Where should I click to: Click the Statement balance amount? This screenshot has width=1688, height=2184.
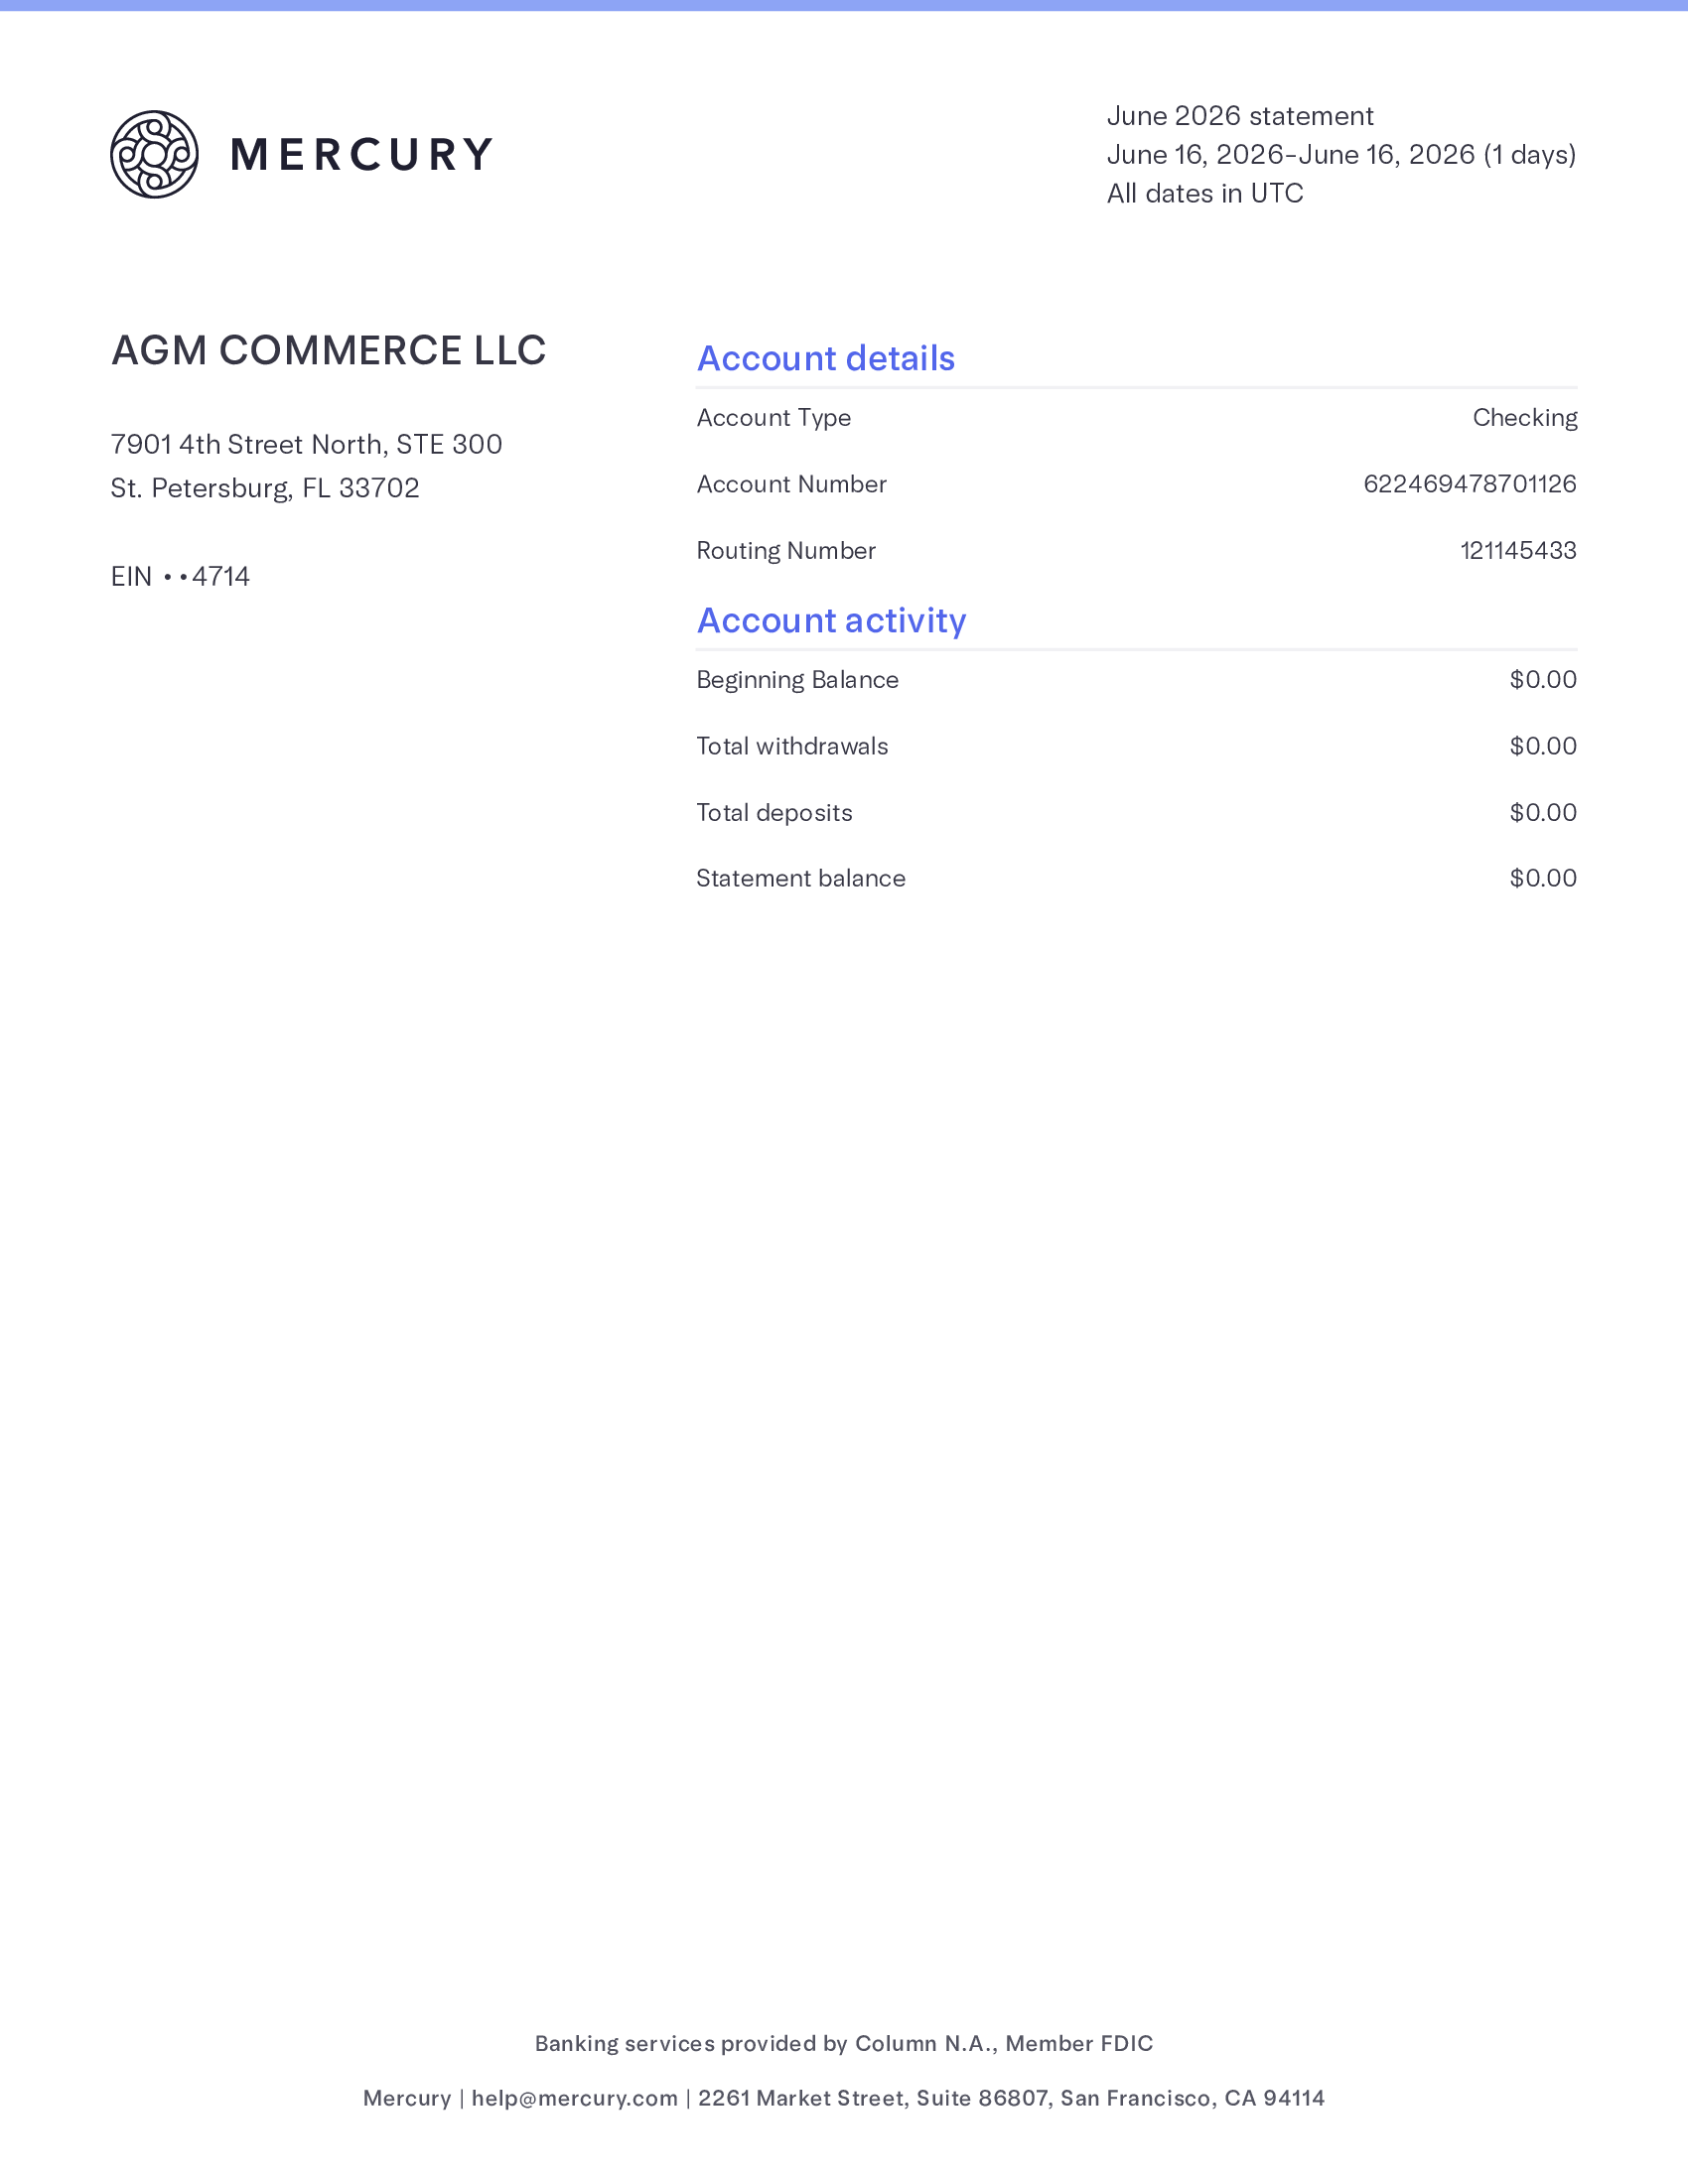1543,878
